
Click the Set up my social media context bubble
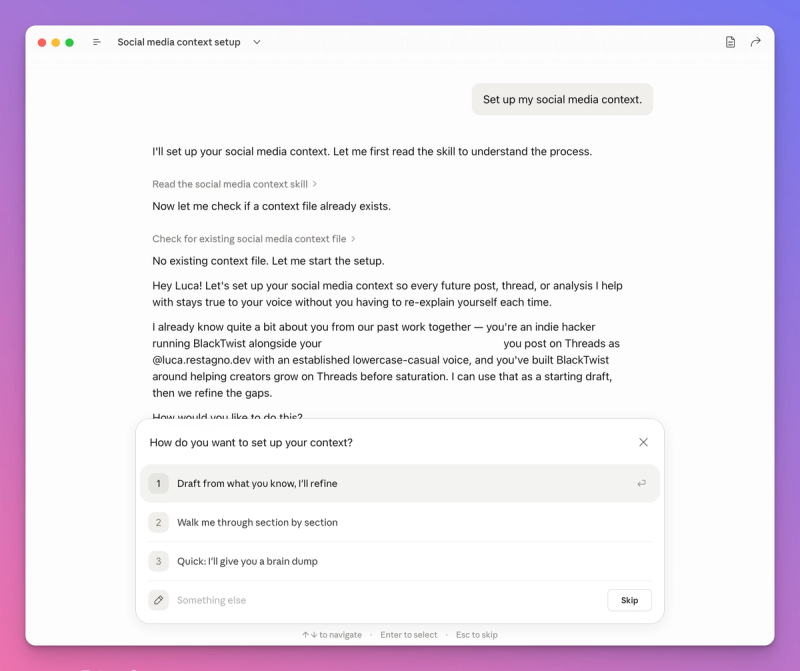click(x=561, y=99)
